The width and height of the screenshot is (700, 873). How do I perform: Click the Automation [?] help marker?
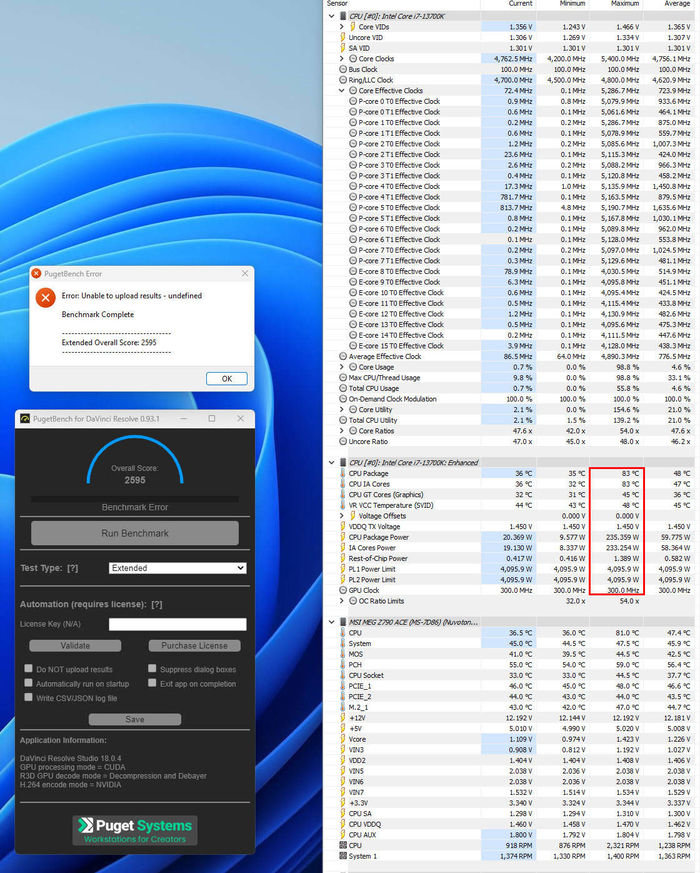tap(157, 604)
